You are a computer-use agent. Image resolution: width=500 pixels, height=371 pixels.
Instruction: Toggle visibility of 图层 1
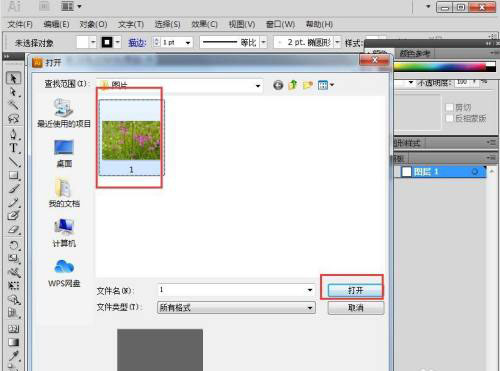(x=397, y=172)
